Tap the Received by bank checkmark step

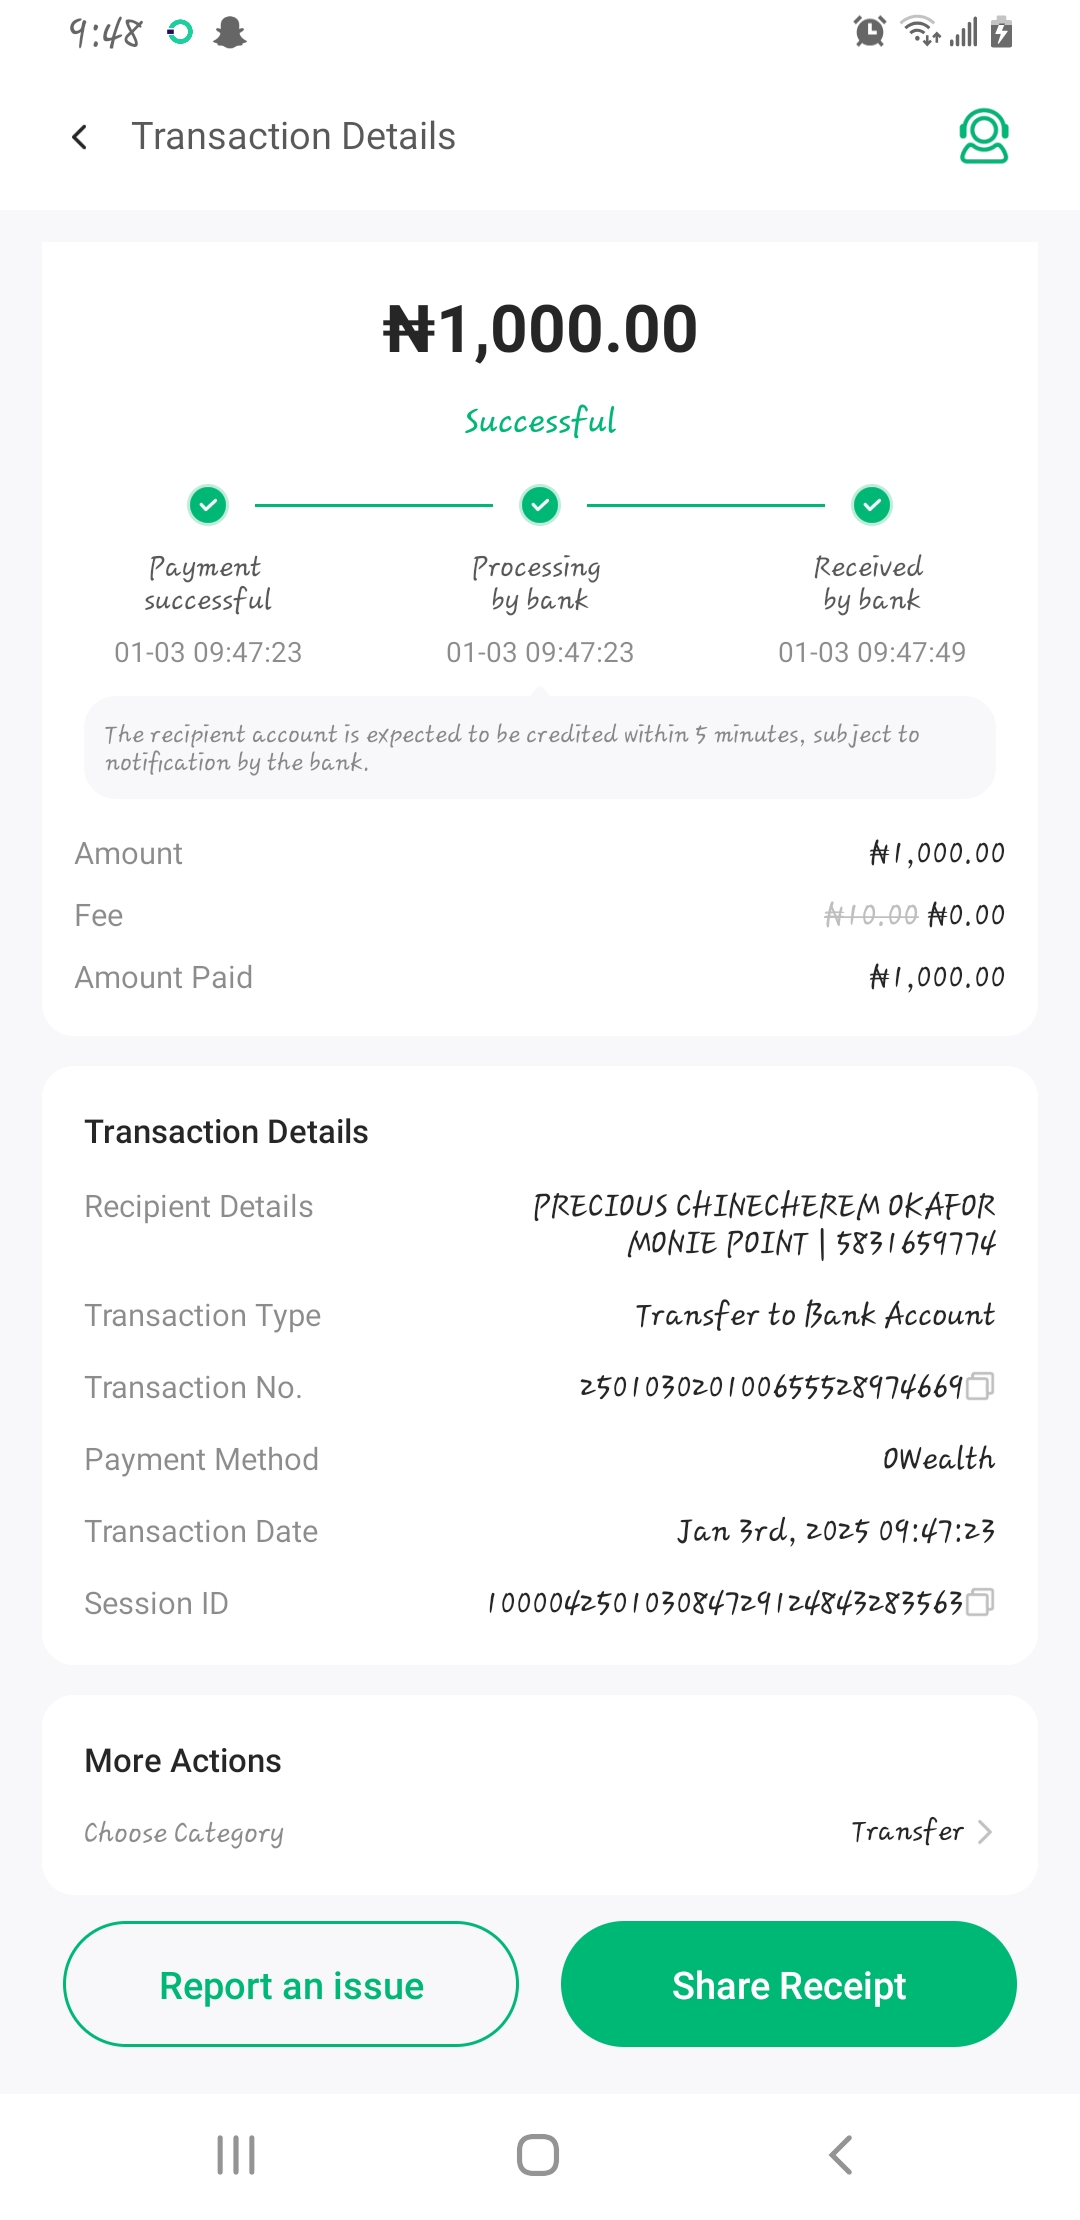tap(872, 505)
